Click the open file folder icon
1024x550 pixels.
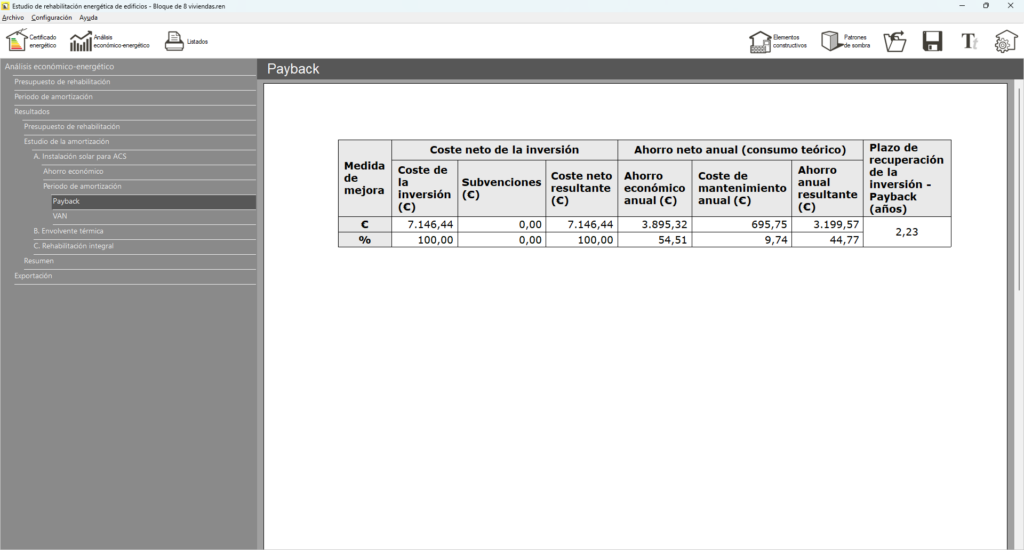tap(895, 41)
